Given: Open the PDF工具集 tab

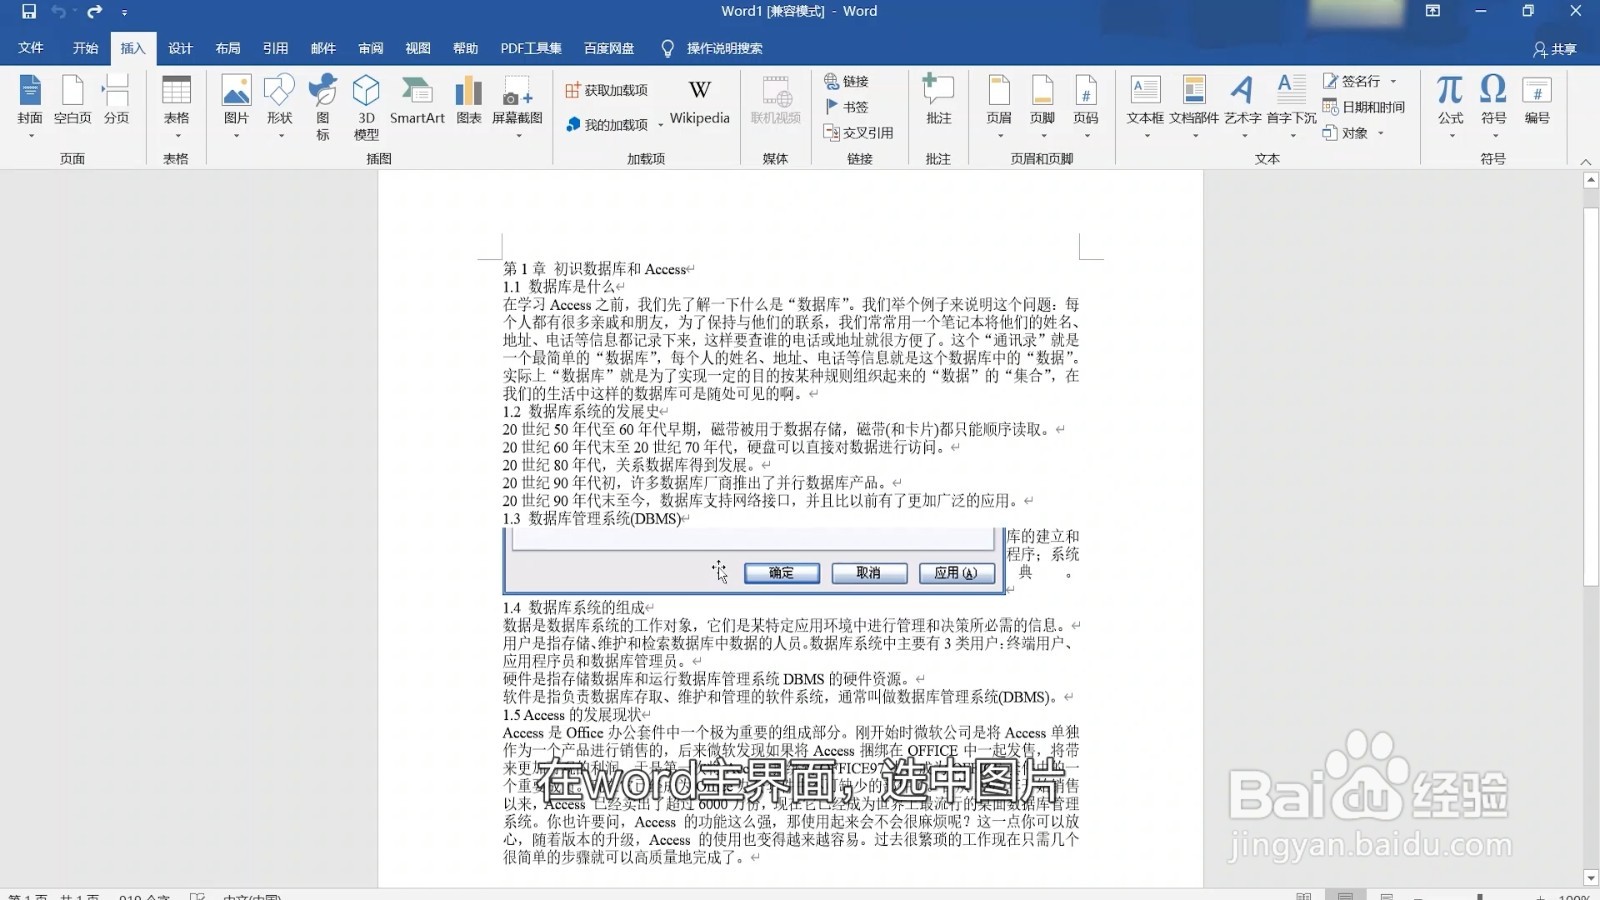Looking at the screenshot, I should click(531, 48).
